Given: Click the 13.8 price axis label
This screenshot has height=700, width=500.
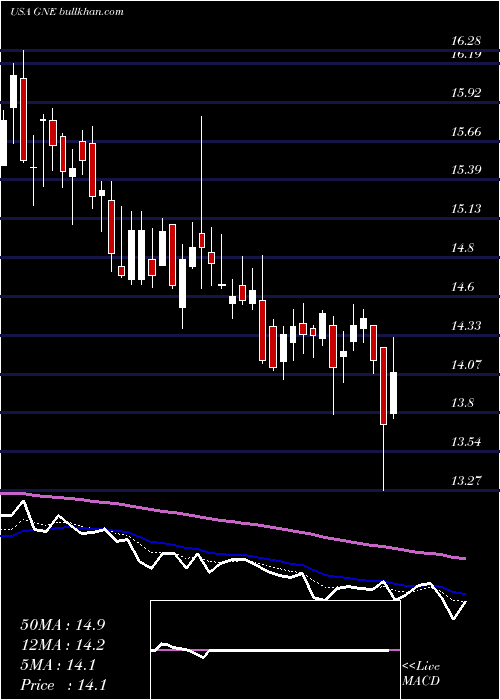Looking at the screenshot, I should [462, 403].
